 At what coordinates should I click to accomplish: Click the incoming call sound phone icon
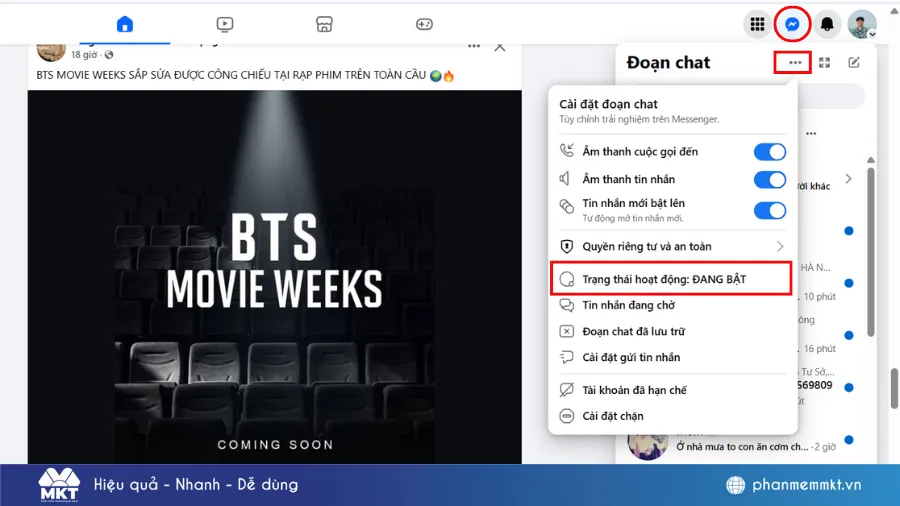(x=567, y=151)
